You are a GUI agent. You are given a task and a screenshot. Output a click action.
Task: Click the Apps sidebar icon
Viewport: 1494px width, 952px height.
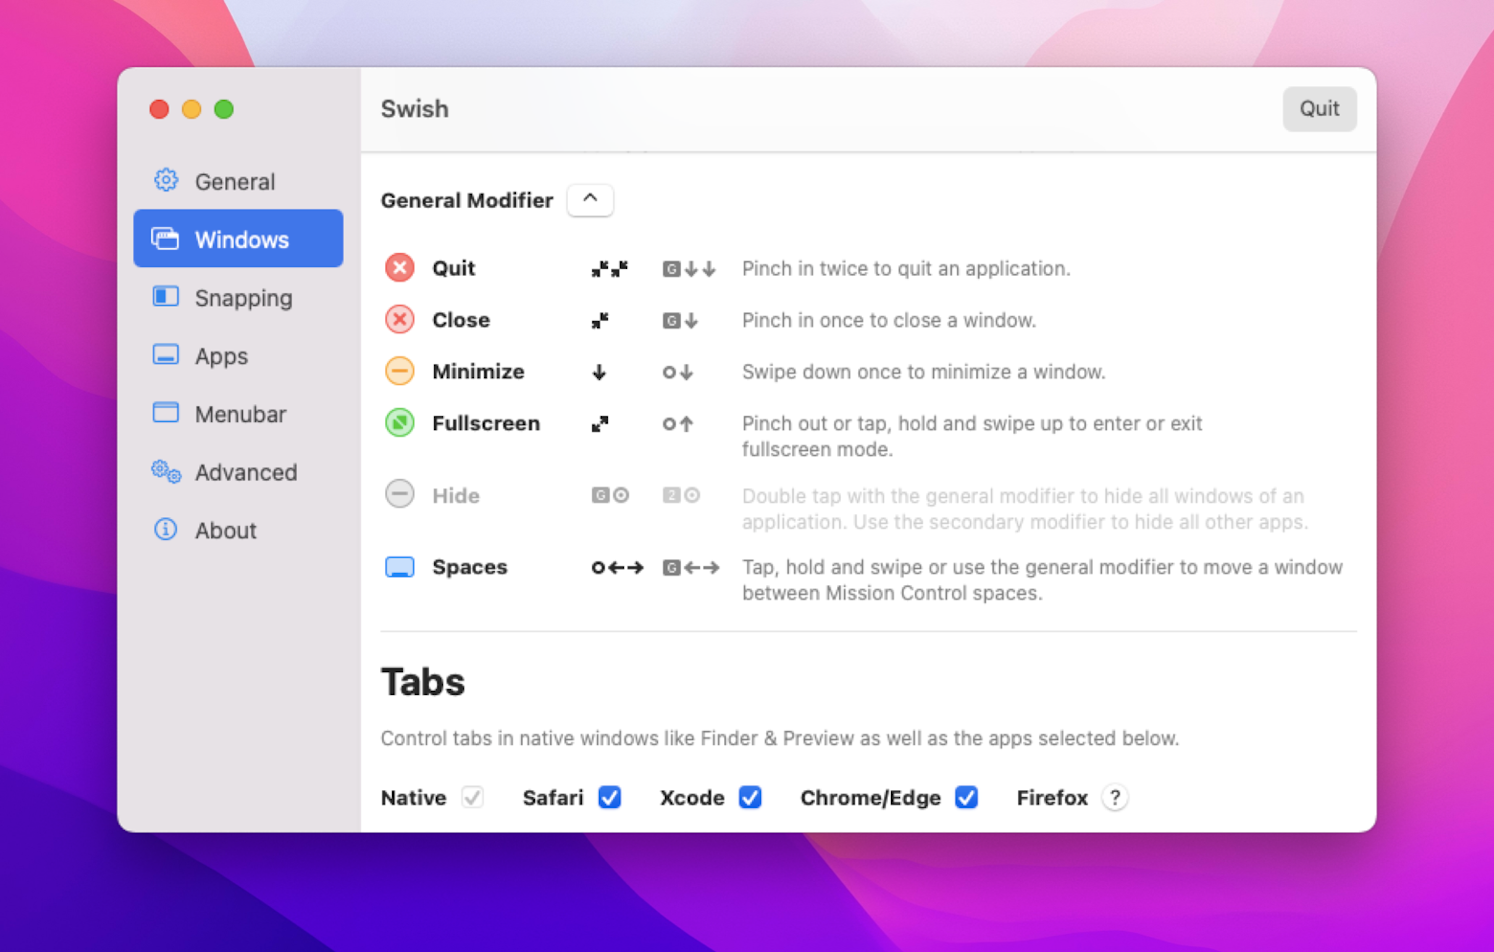click(x=165, y=355)
